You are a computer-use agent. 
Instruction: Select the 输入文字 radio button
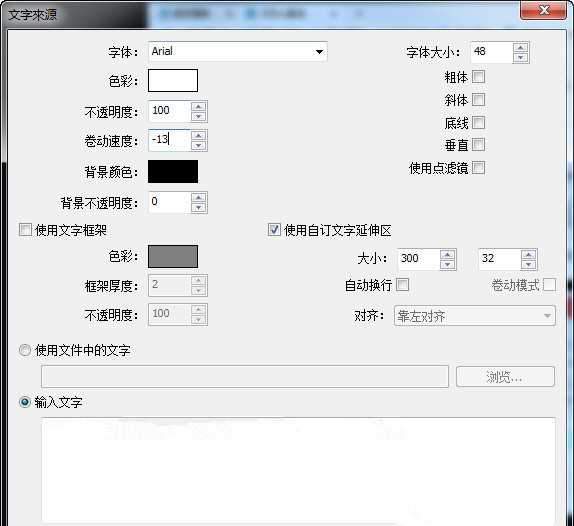25,402
